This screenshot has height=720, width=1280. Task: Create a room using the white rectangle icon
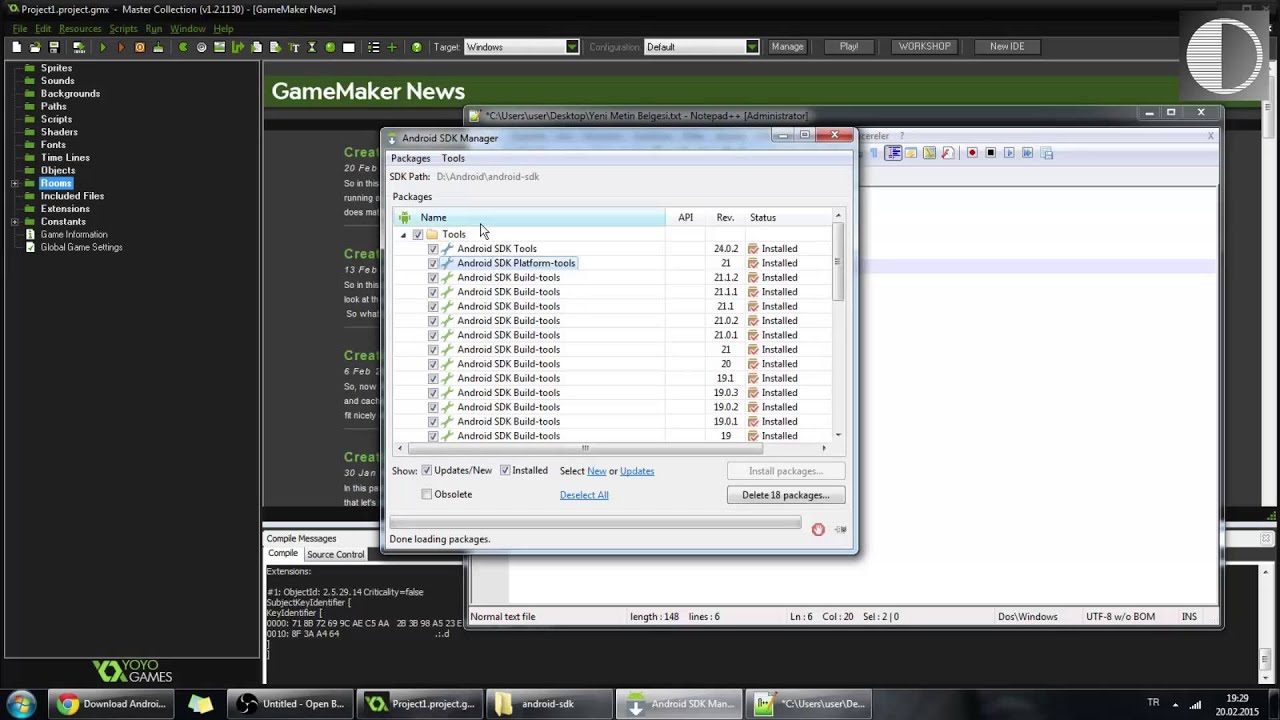tap(349, 47)
